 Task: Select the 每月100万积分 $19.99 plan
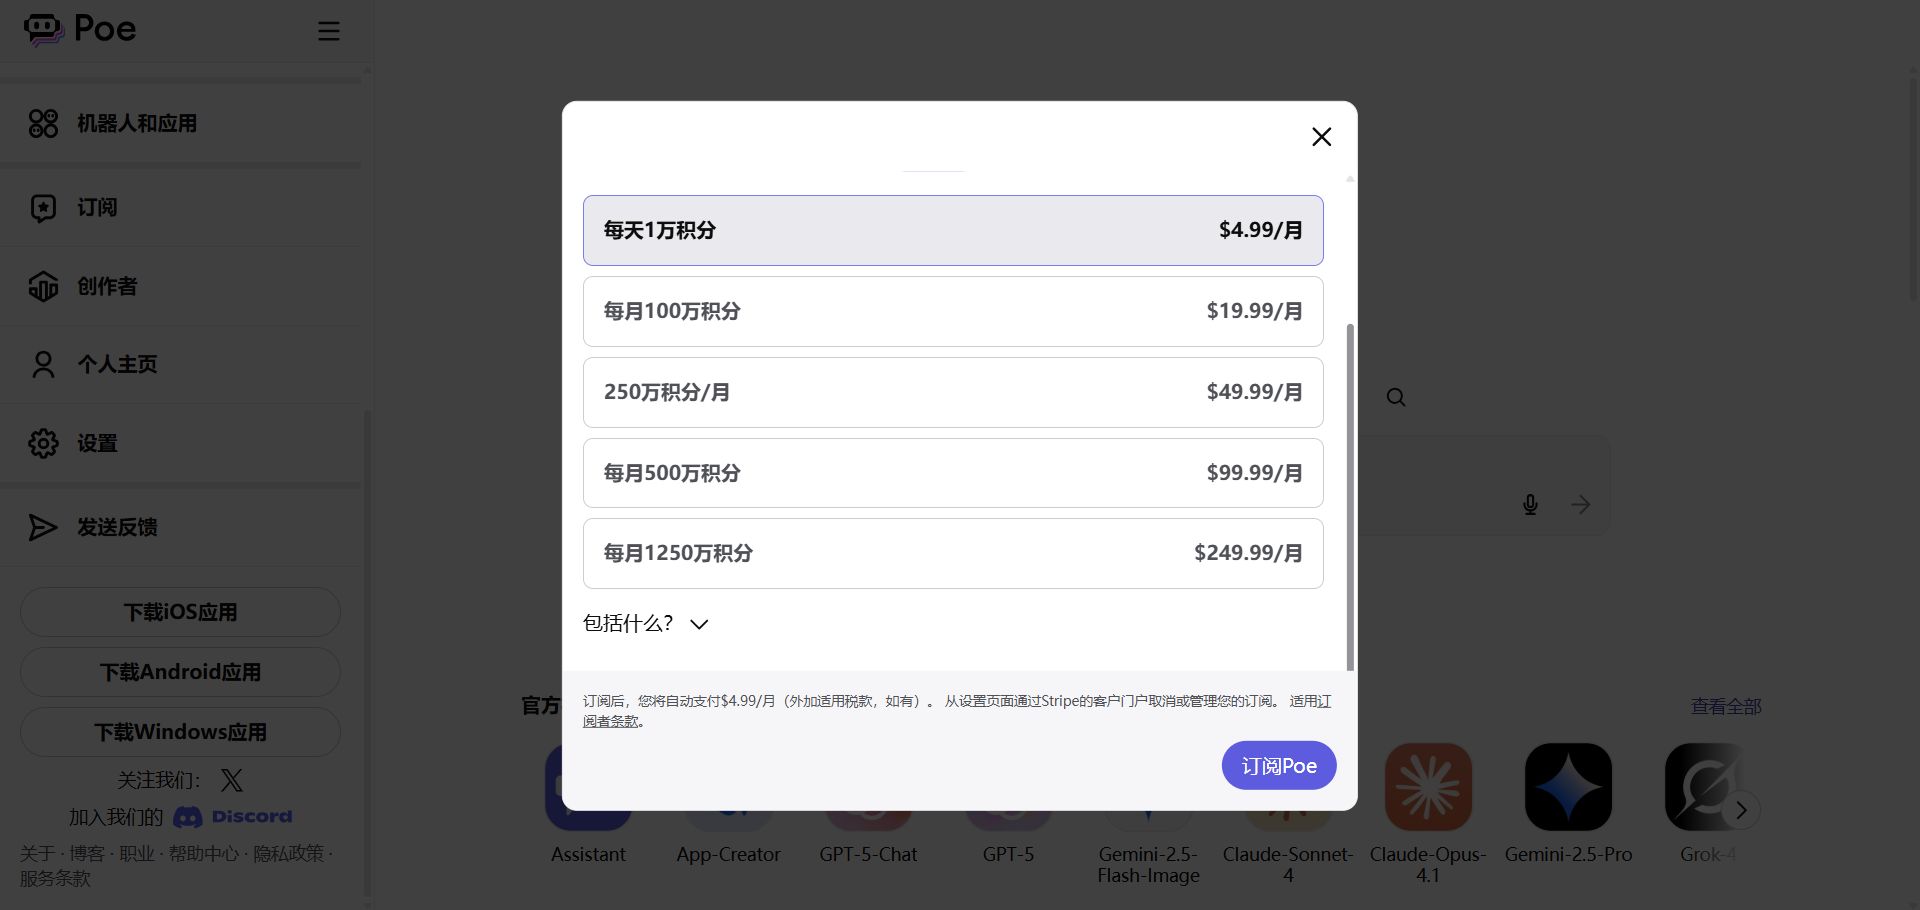pos(953,311)
